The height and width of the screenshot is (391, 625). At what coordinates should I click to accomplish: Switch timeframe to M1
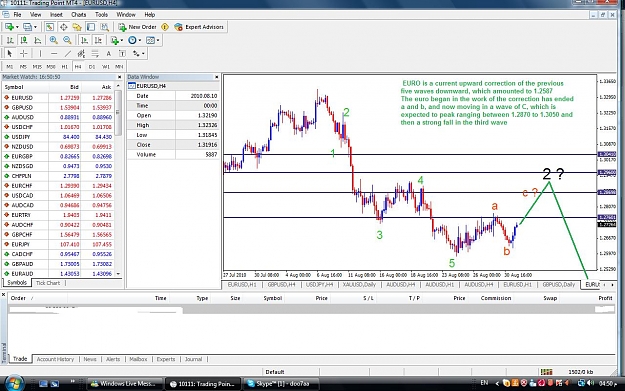click(10, 67)
